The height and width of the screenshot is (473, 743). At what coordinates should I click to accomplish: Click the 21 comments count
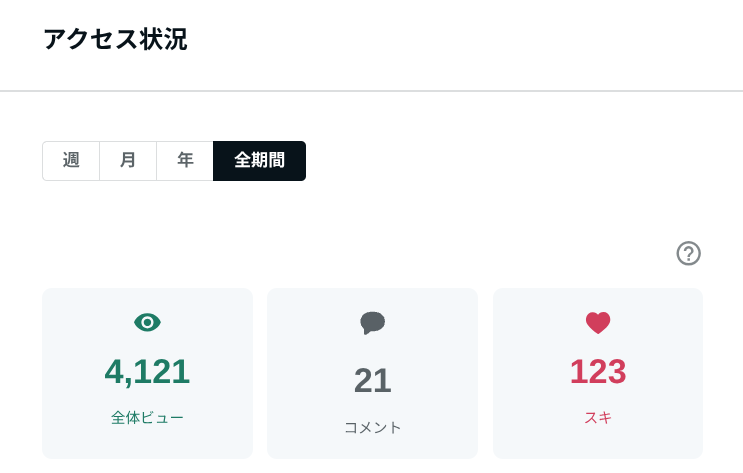click(x=372, y=380)
